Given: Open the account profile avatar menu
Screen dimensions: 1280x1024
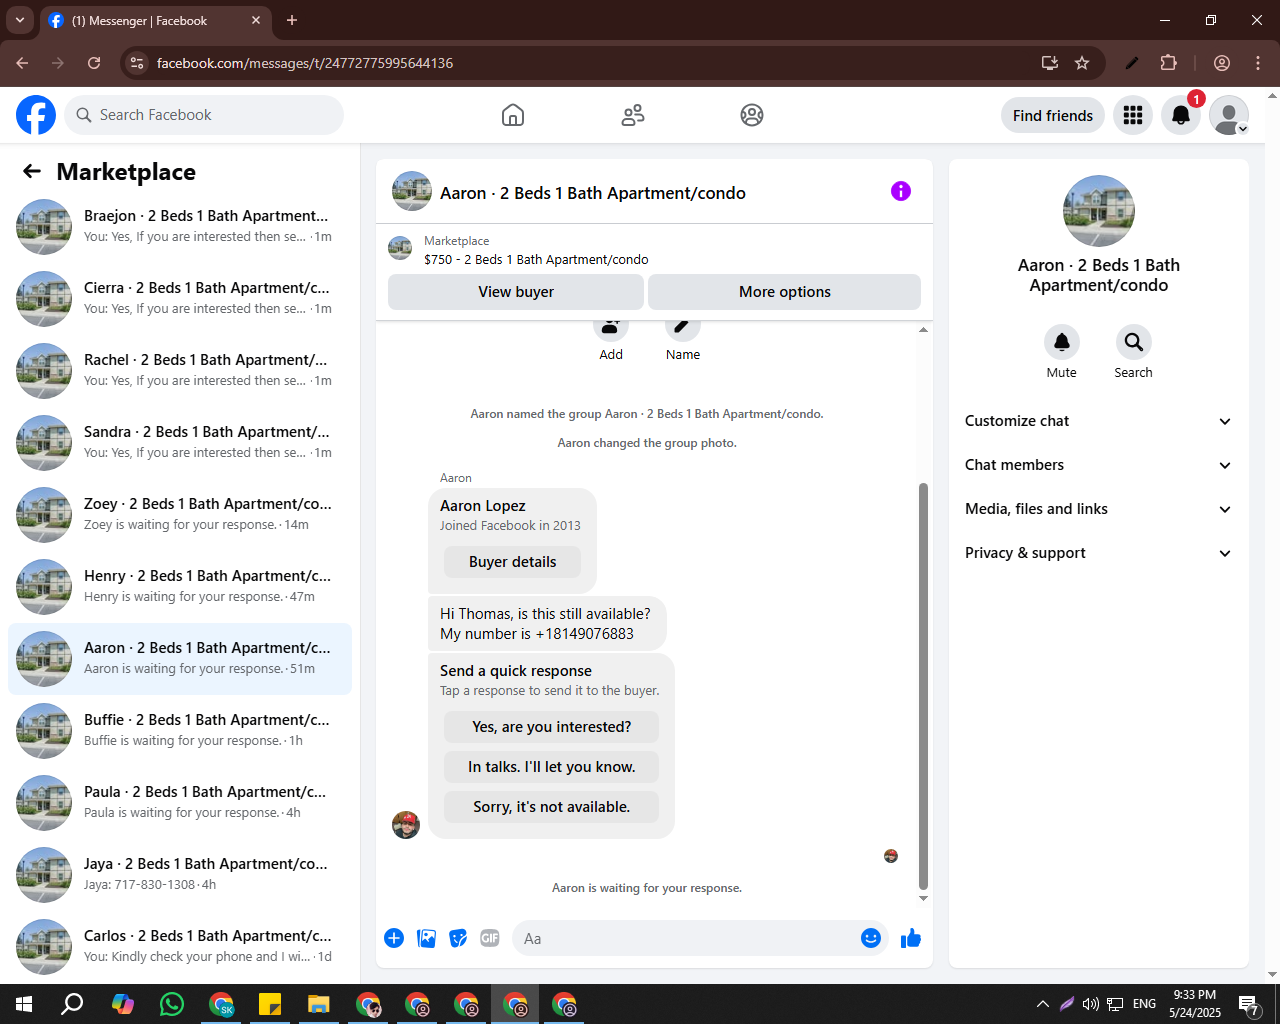Looking at the screenshot, I should (1229, 115).
